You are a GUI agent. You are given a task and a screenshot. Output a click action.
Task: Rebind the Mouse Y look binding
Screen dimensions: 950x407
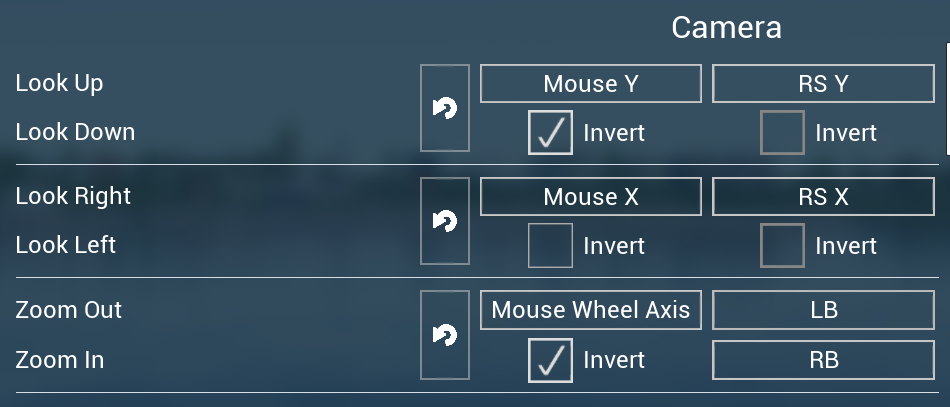(x=590, y=84)
